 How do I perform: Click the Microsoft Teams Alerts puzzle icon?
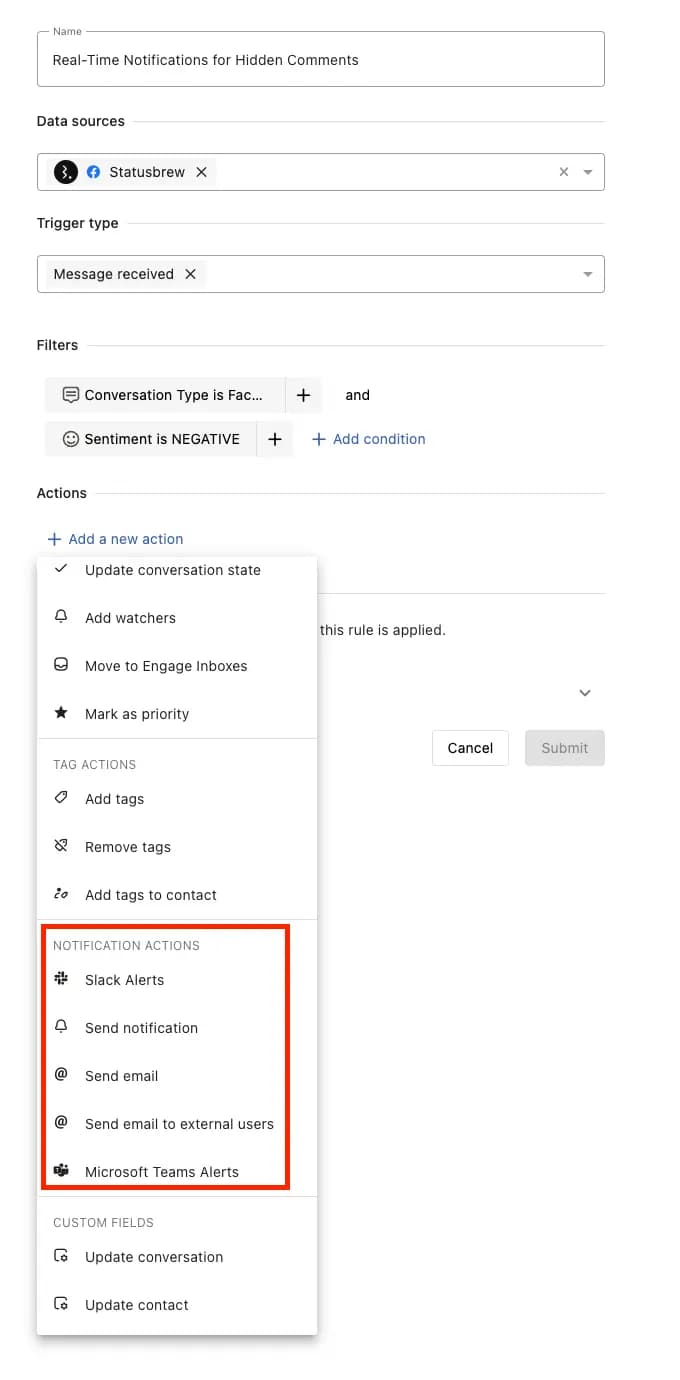(61, 1171)
